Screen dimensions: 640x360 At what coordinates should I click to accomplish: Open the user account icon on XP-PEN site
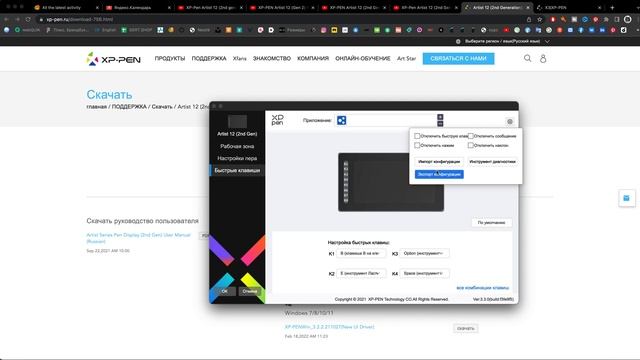(543, 59)
